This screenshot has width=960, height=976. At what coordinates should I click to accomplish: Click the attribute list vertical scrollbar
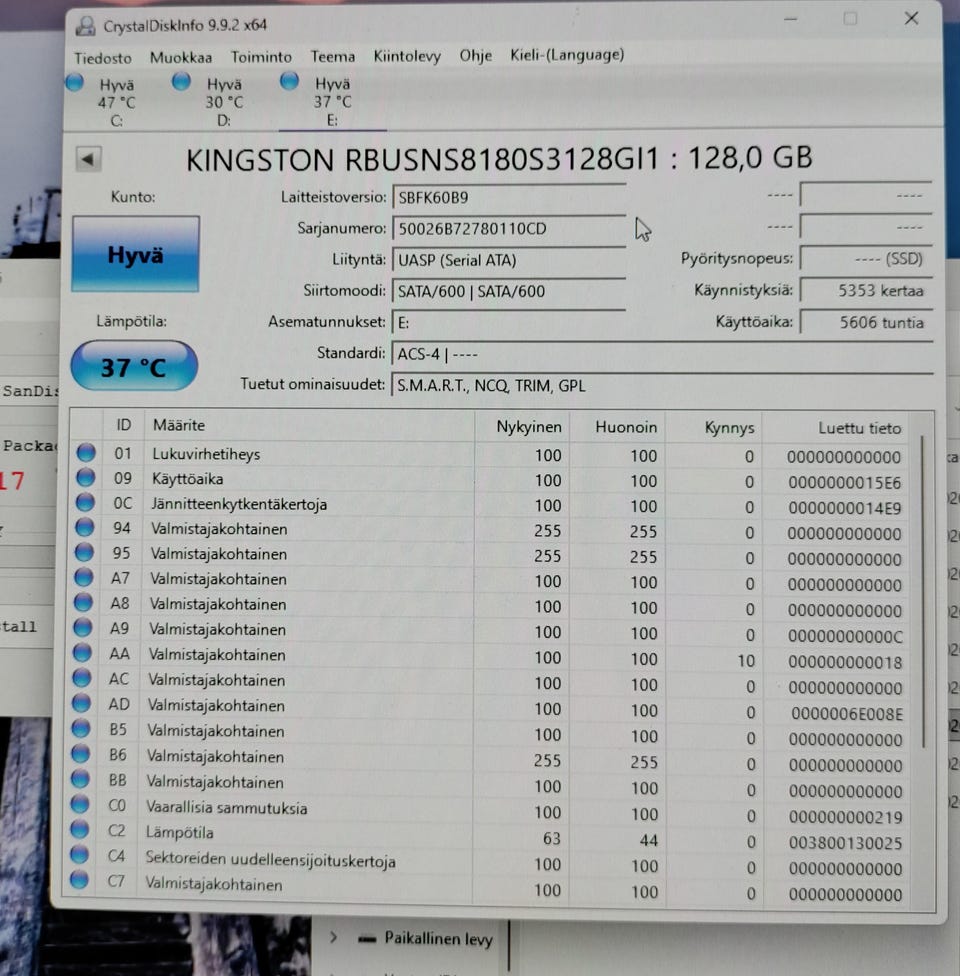[923, 591]
